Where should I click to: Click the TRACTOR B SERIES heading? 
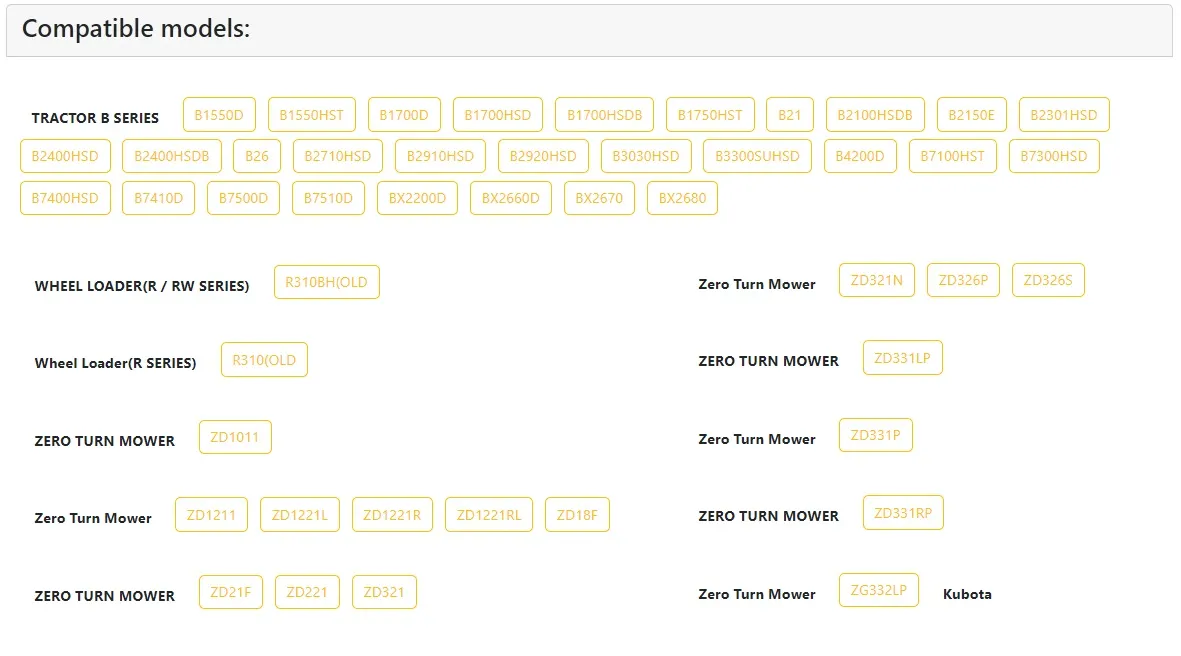click(95, 117)
